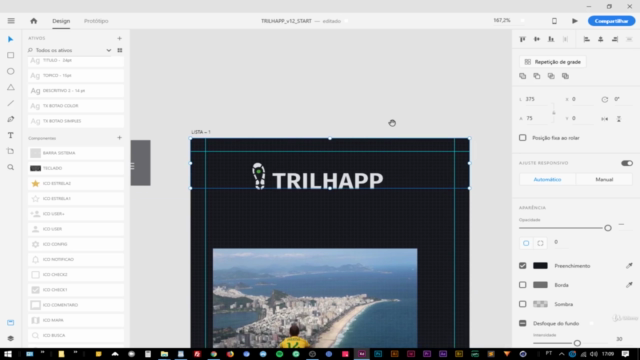
Task: Apply the Intersect boolean operation
Action: 551,76
